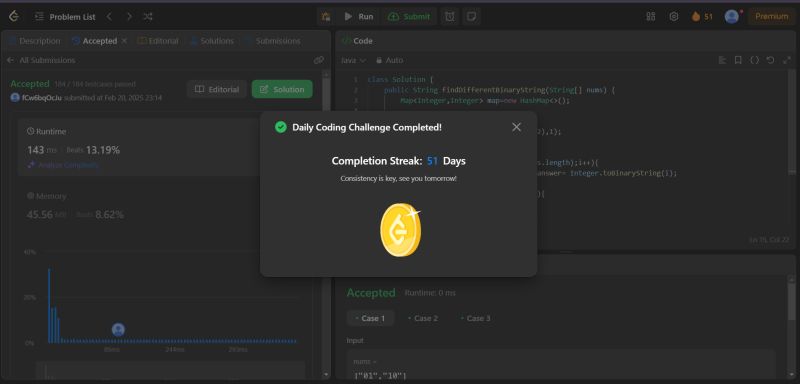Screen dimensions: 800x384
Task: Click the Premium button
Action: click(x=771, y=16)
